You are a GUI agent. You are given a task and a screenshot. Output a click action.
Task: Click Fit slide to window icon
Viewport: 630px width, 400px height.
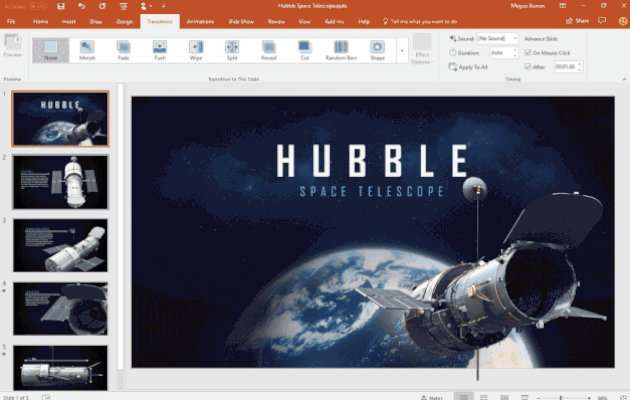622,398
